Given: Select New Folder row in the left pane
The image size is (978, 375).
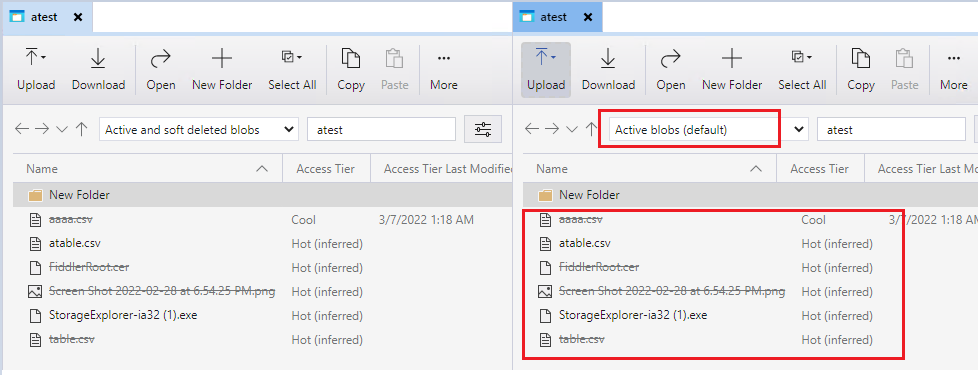Looking at the screenshot, I should point(263,195).
